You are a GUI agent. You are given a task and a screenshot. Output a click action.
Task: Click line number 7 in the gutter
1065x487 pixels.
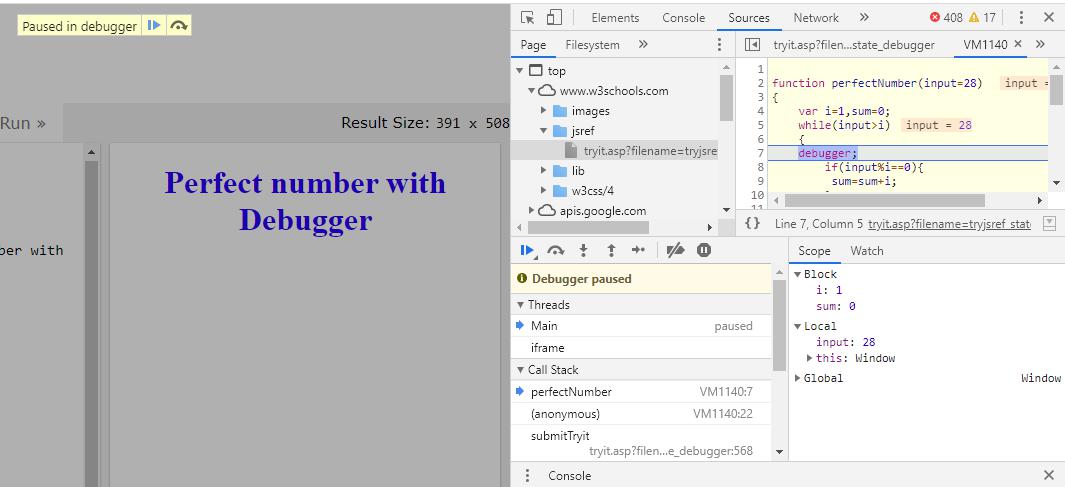coord(761,154)
